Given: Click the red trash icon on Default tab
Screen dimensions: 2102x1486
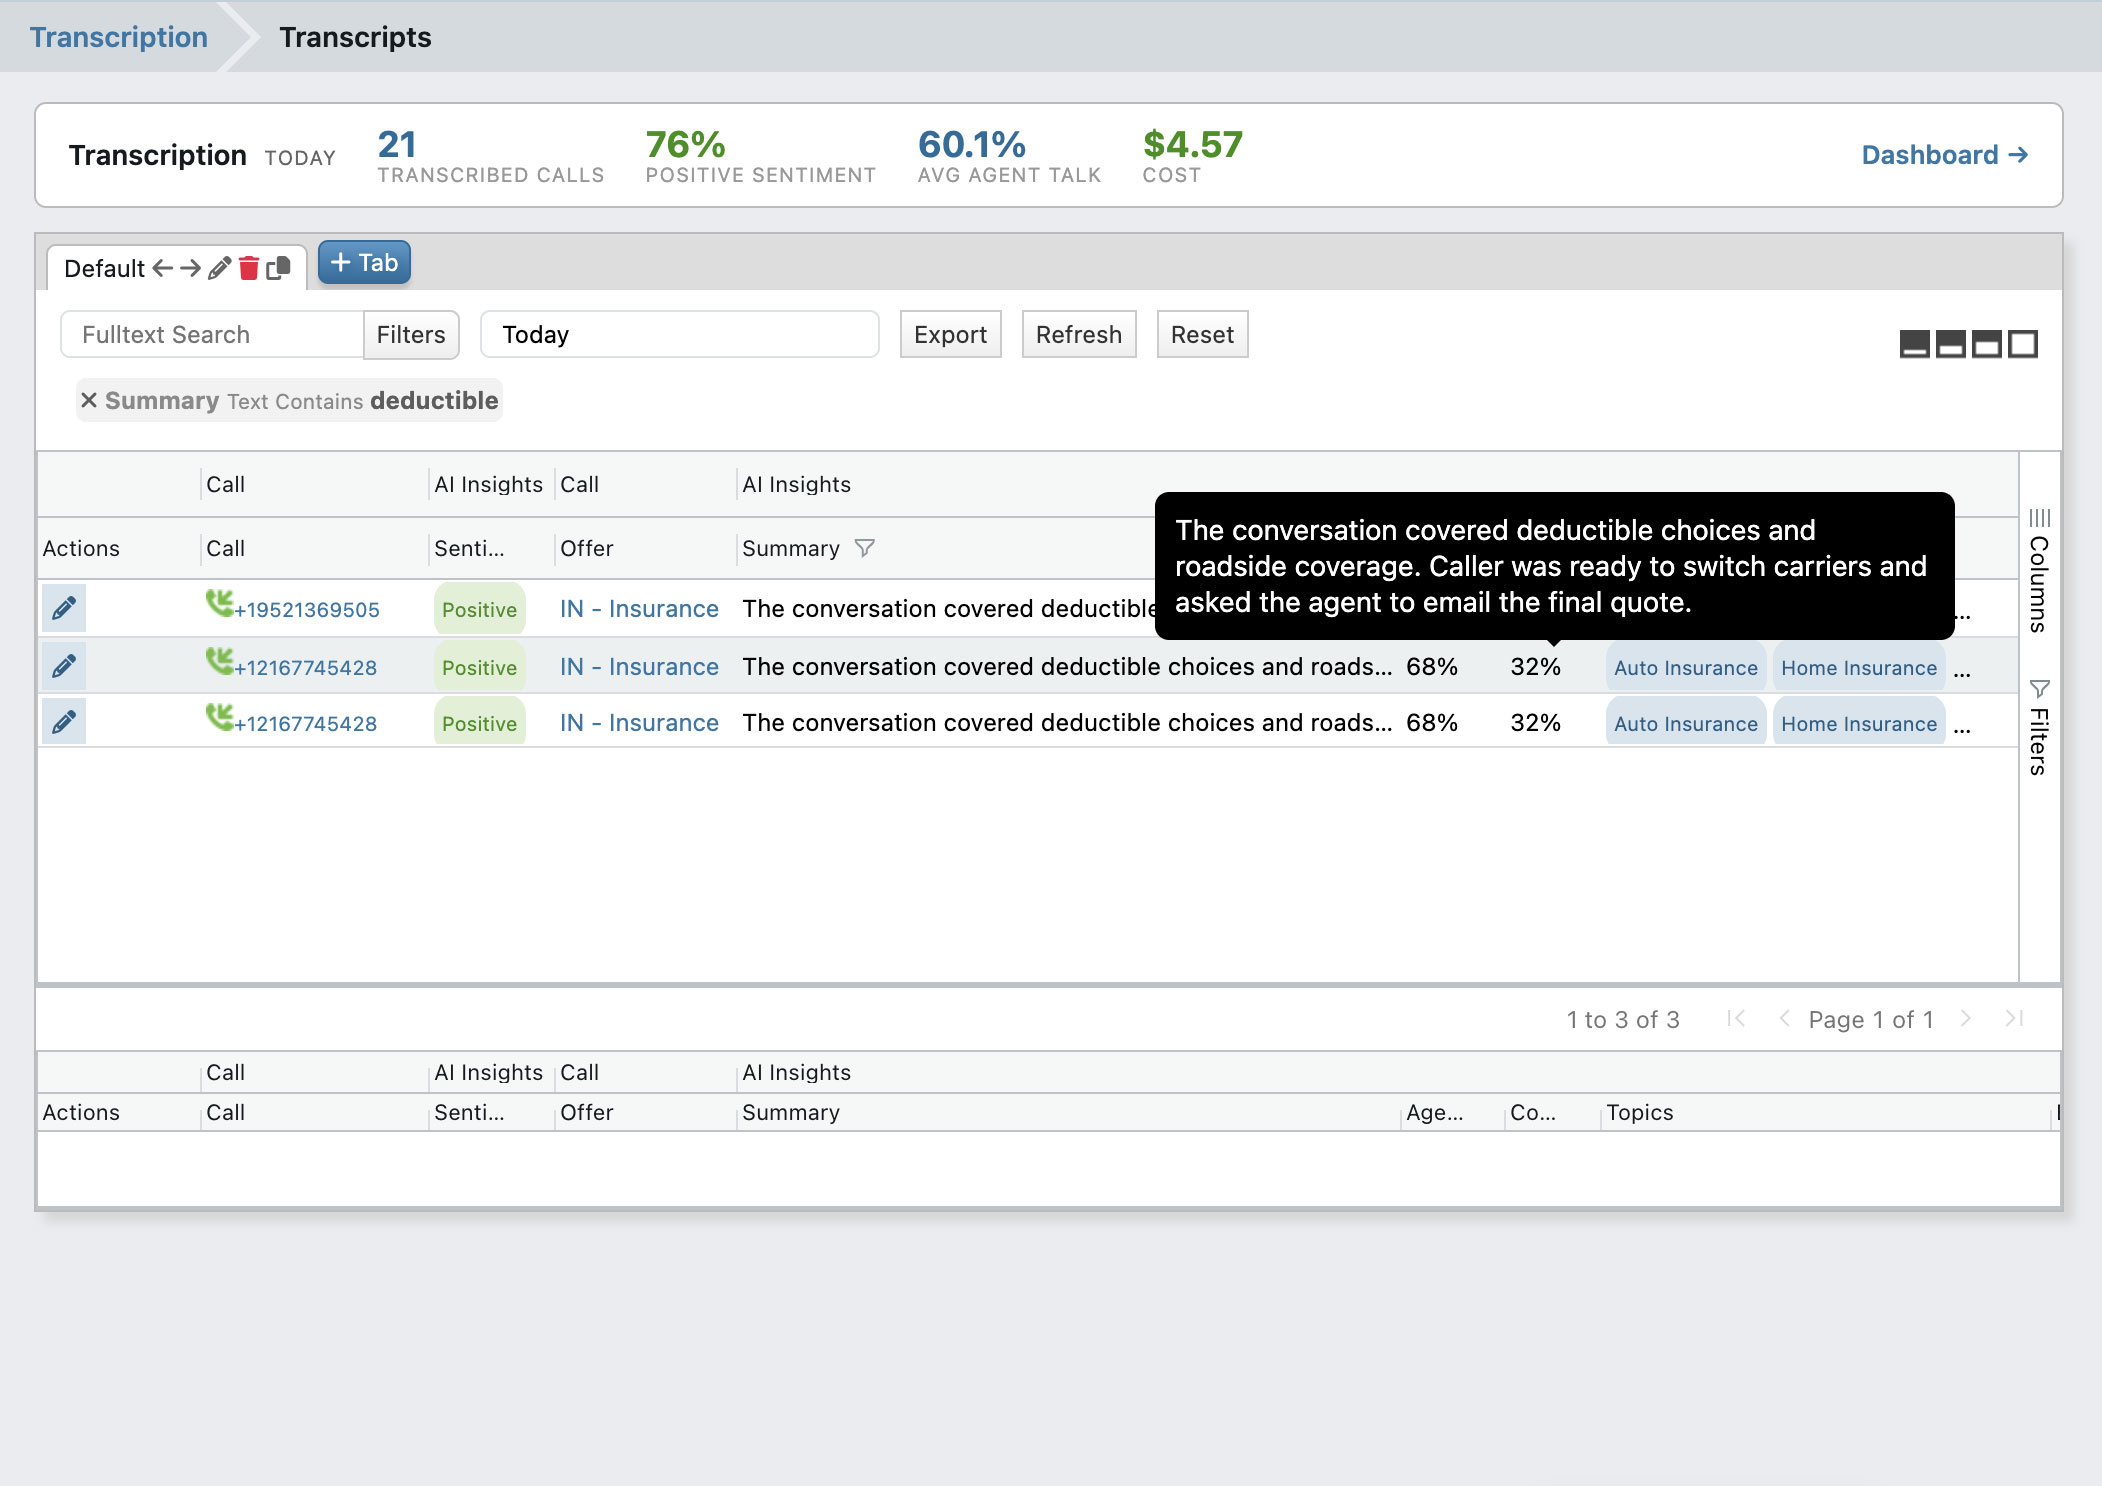Looking at the screenshot, I should point(249,268).
